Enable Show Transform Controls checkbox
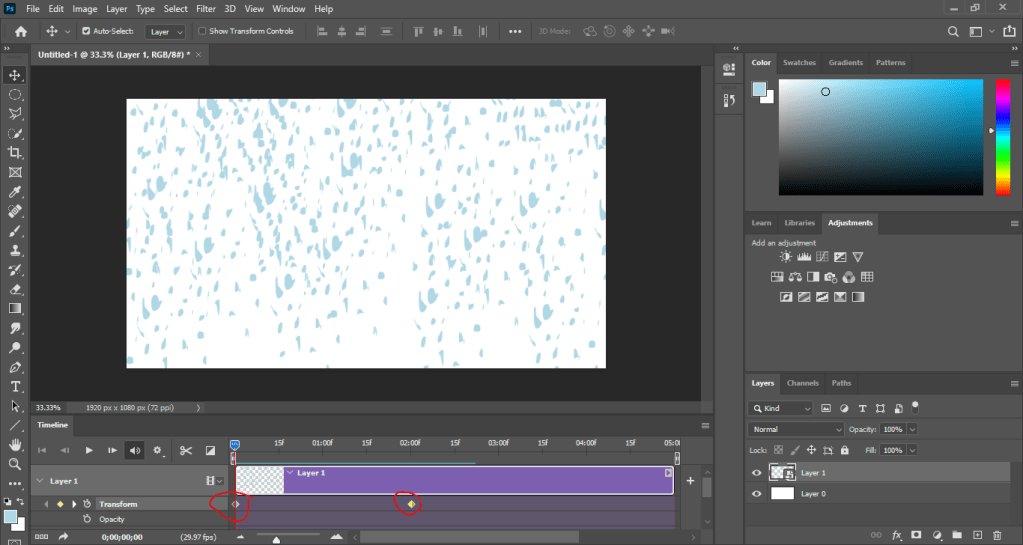 click(203, 31)
